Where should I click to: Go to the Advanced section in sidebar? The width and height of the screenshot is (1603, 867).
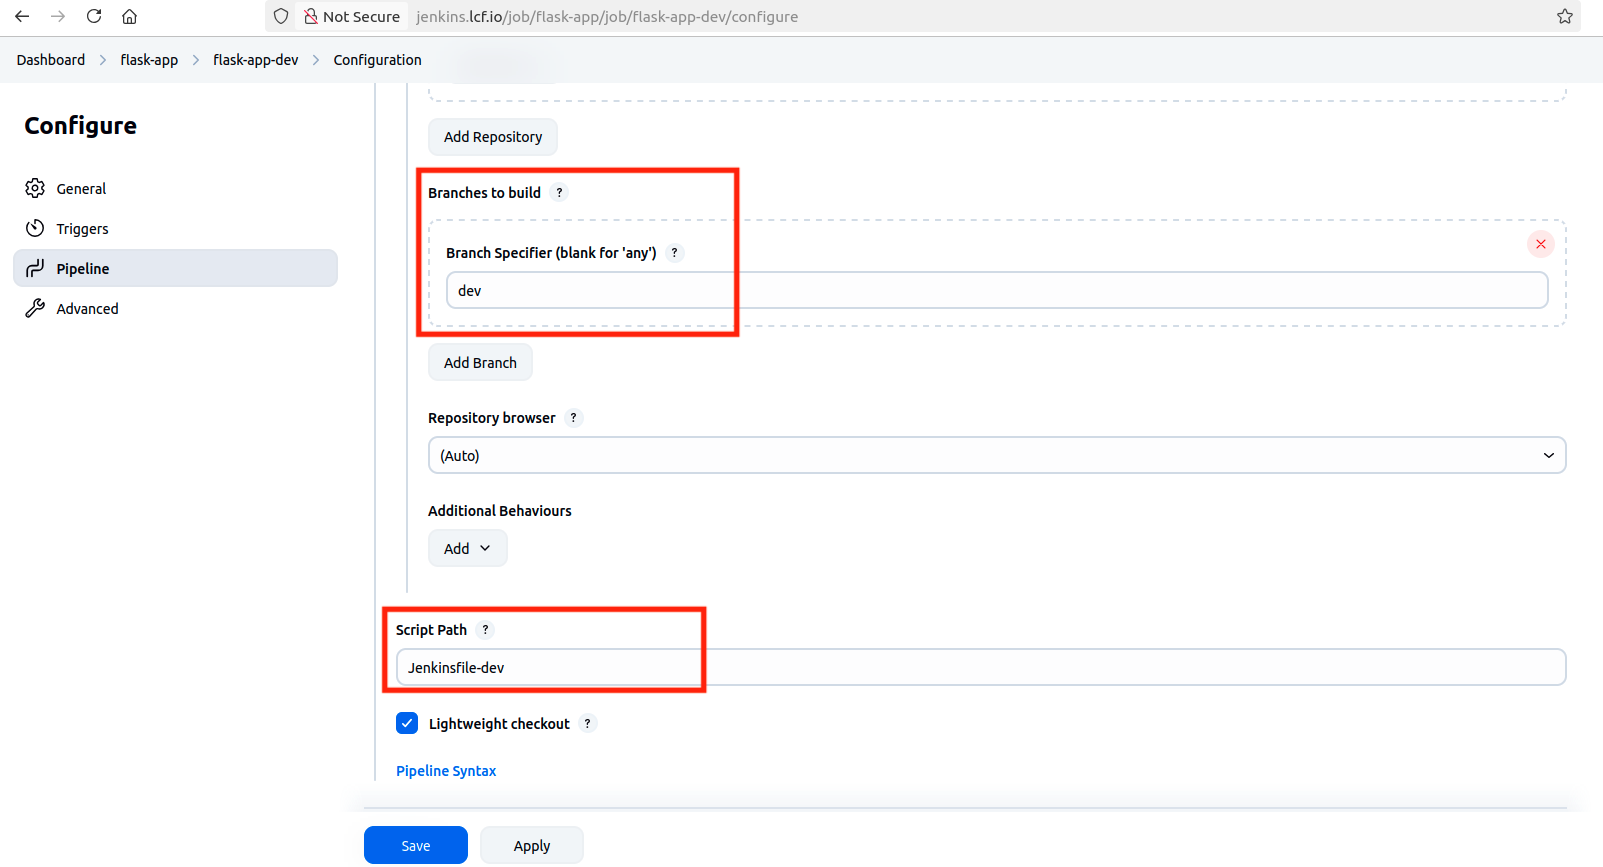[87, 309]
